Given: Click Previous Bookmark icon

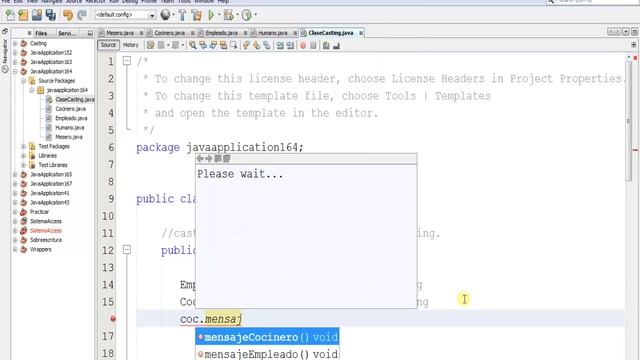Looking at the screenshot, I should click(x=246, y=45).
